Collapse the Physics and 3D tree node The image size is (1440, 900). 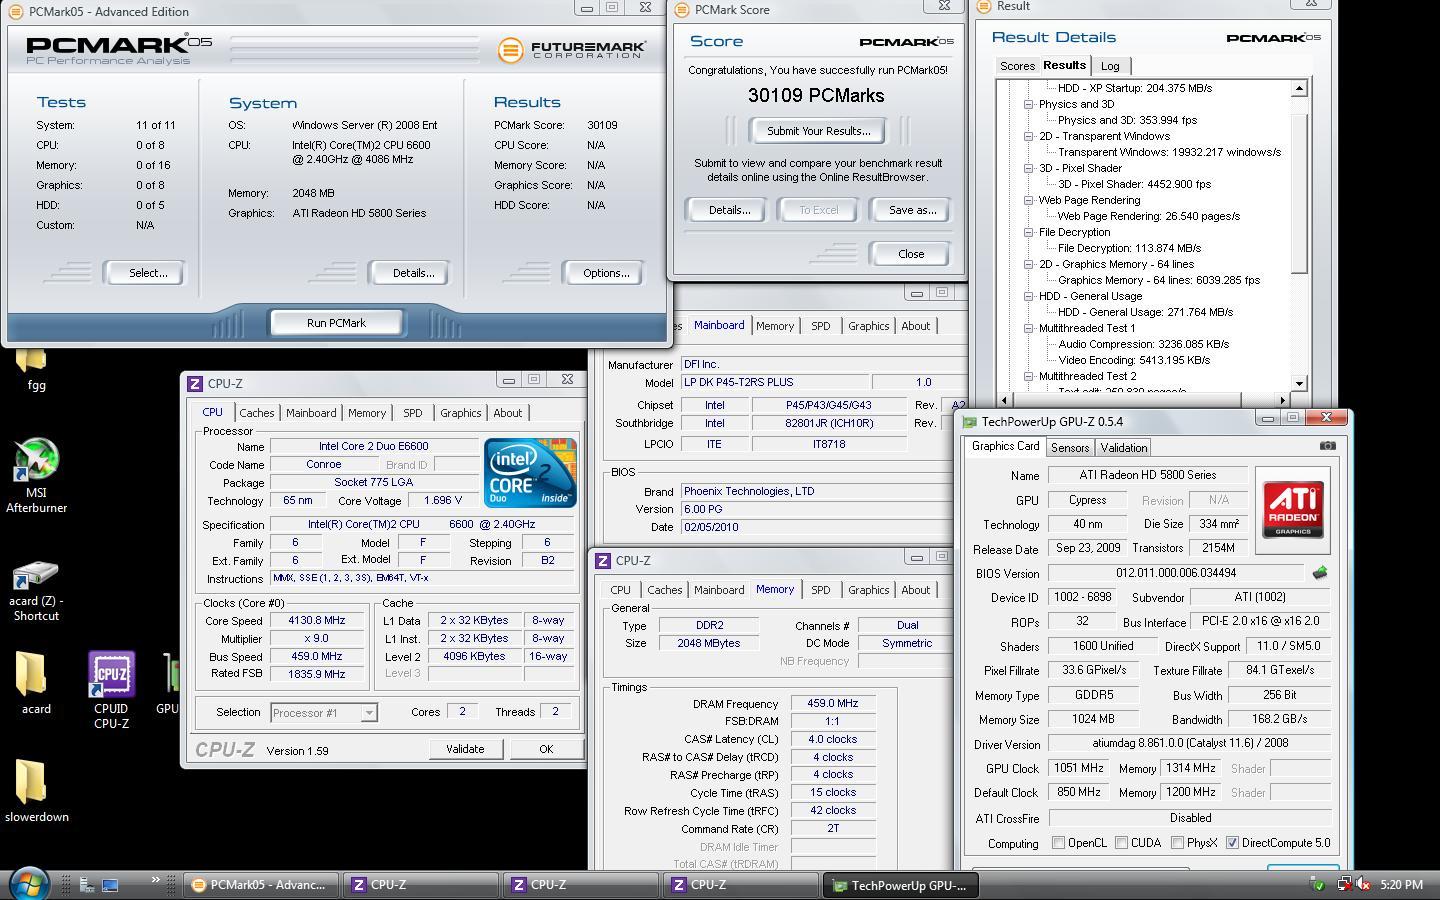point(1028,104)
